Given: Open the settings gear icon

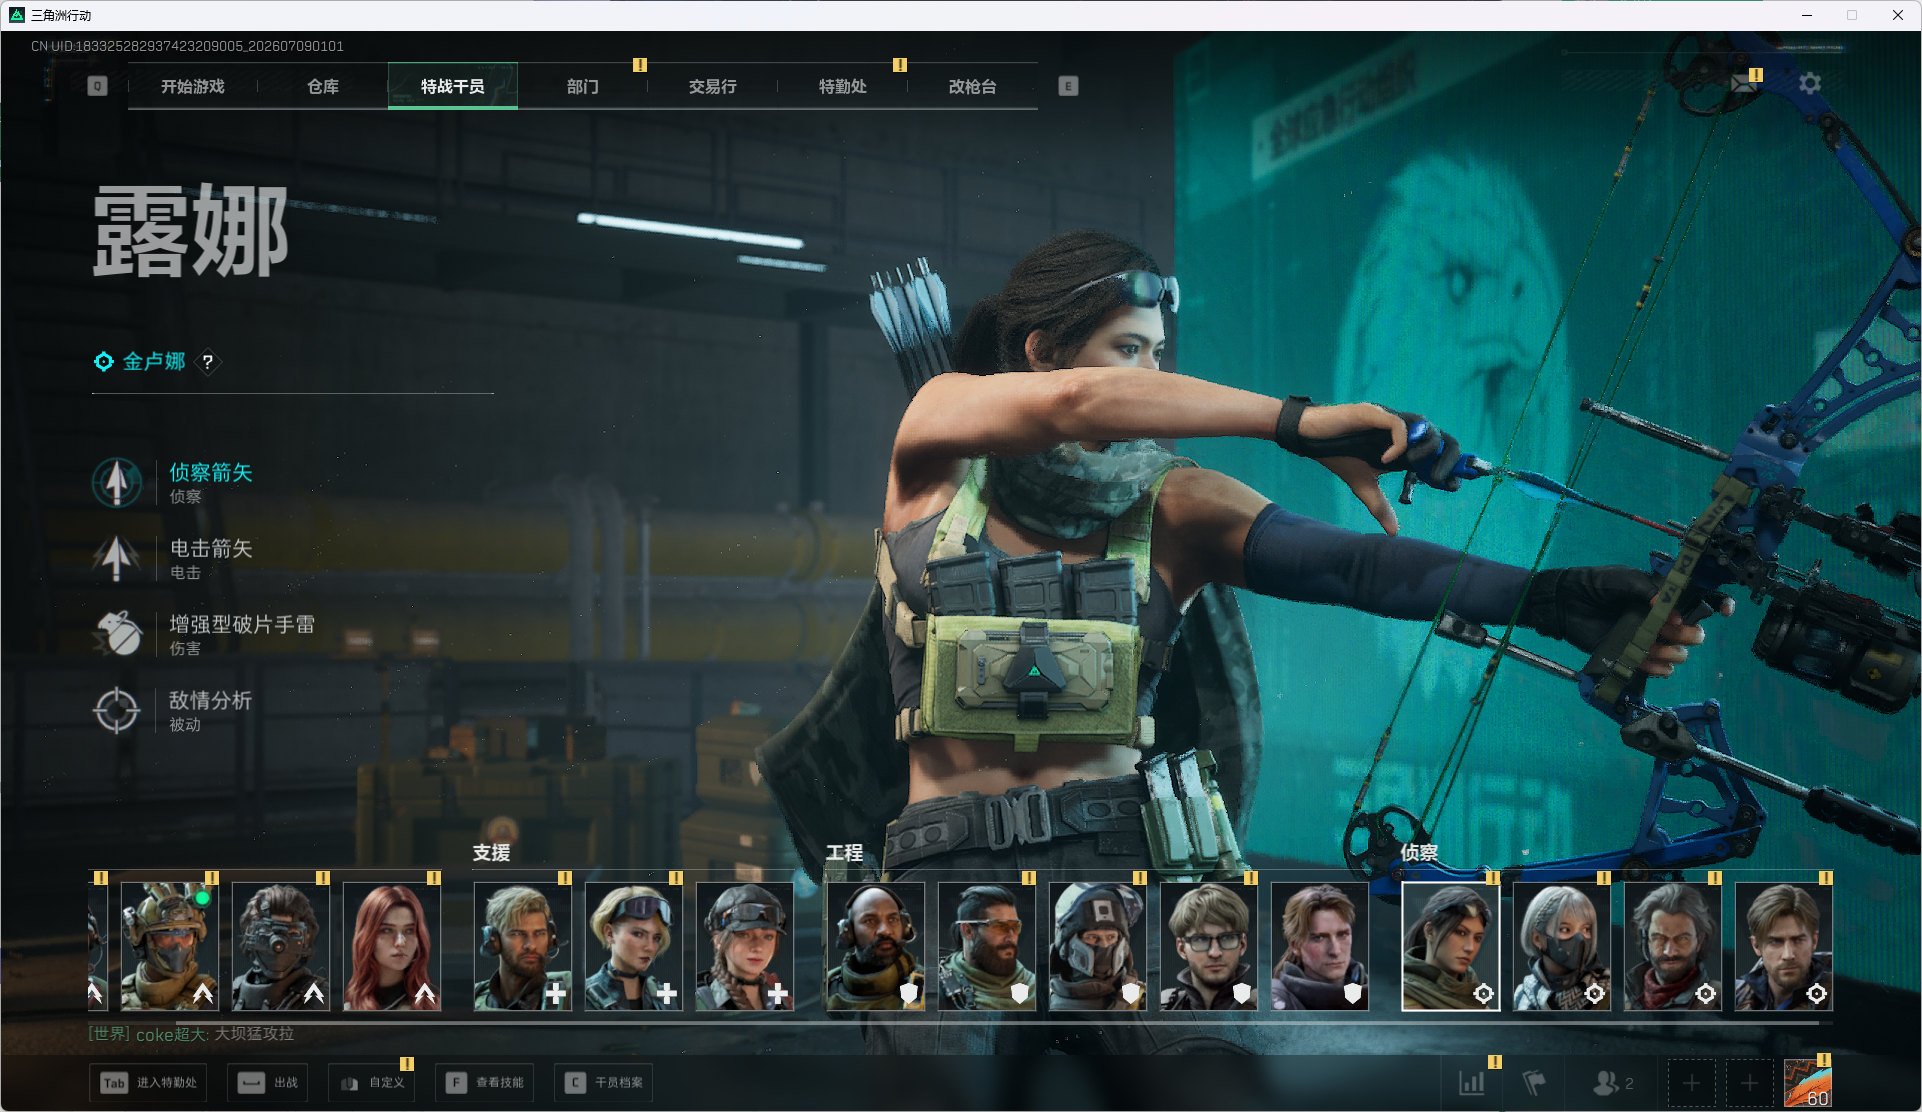Looking at the screenshot, I should (1810, 83).
